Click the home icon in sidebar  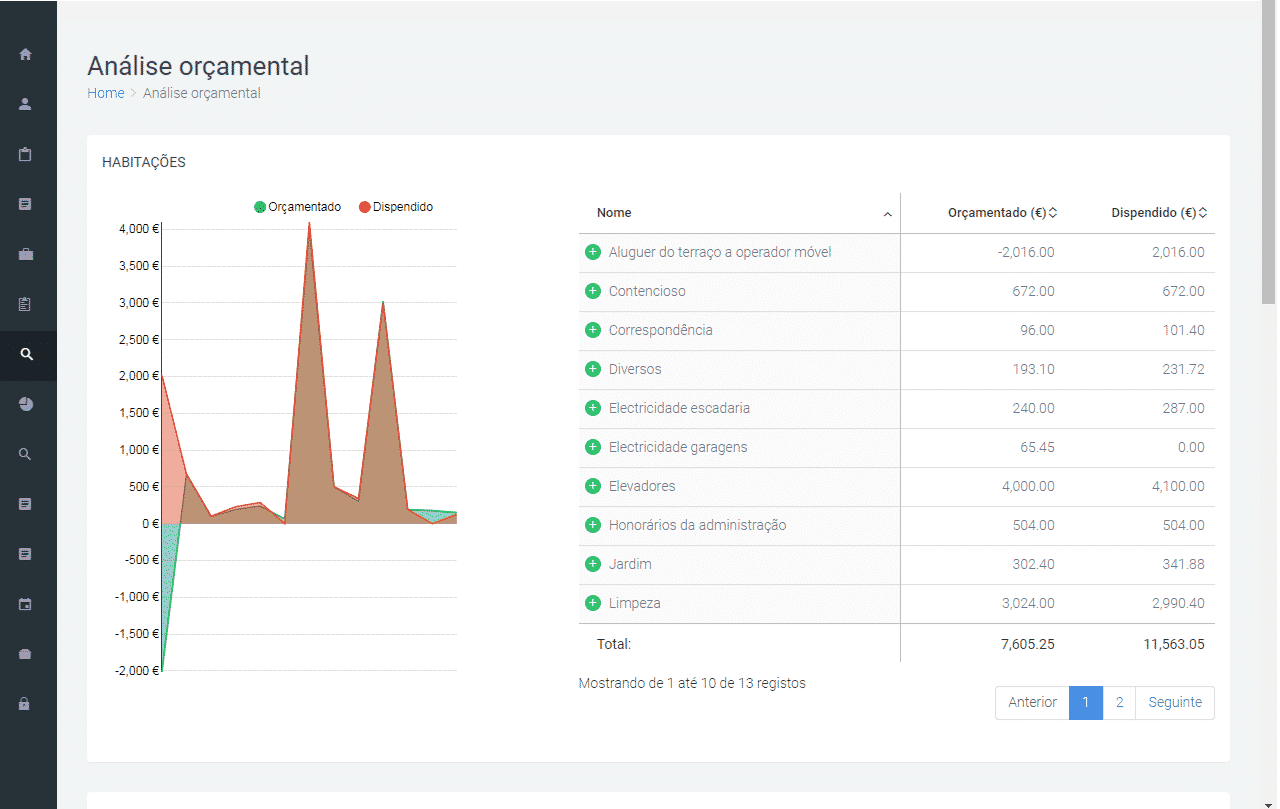tap(26, 54)
